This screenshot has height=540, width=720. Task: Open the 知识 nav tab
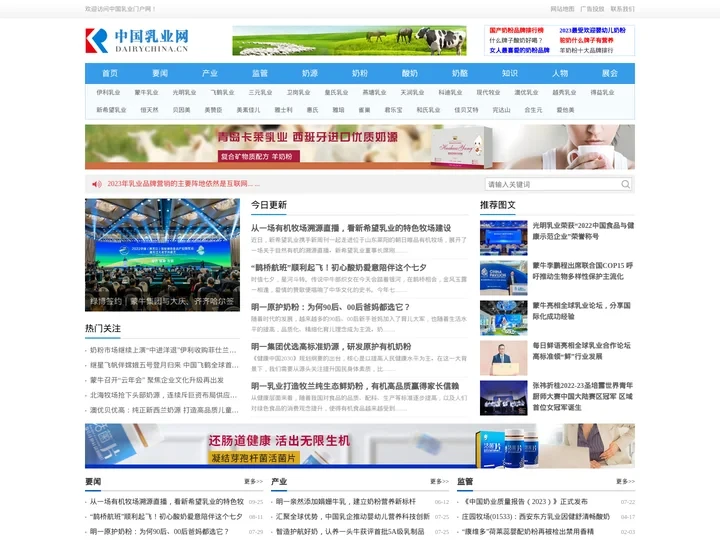pos(510,73)
